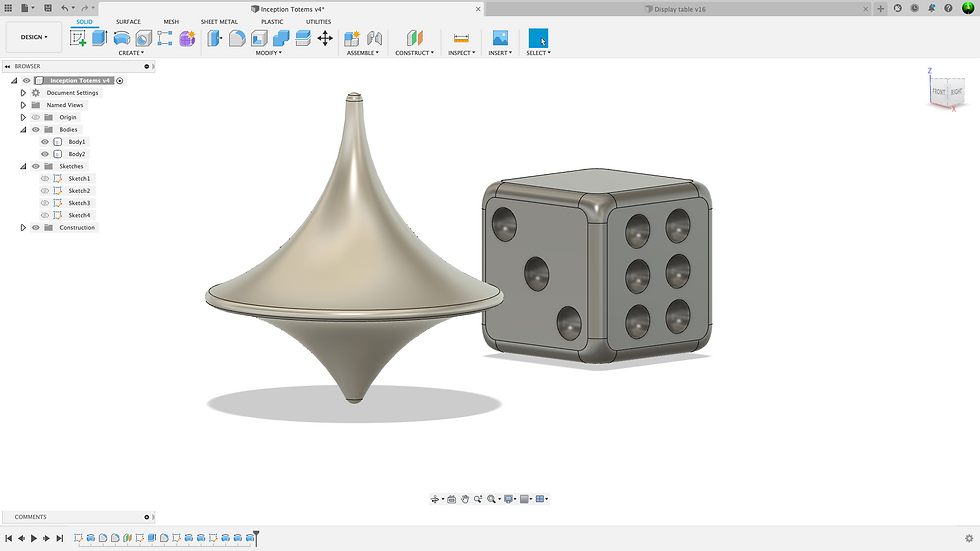Activate the Inception Totems v4 component radio button
The image size is (980, 551).
pyautogui.click(x=120, y=81)
